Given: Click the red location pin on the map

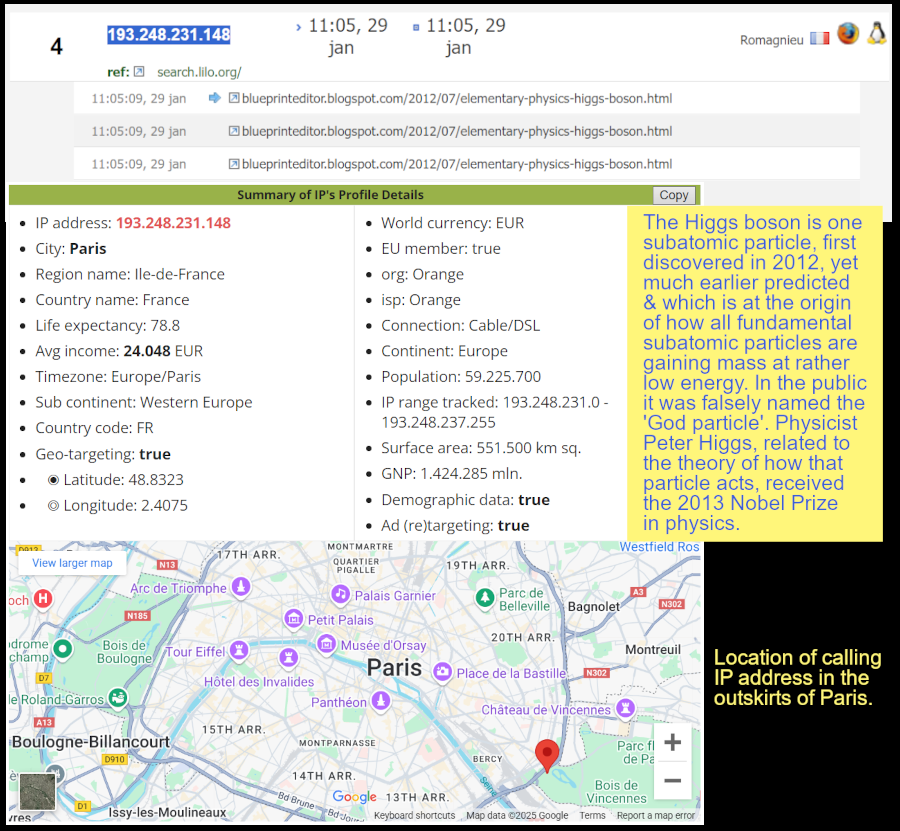Looking at the screenshot, I should (x=547, y=755).
